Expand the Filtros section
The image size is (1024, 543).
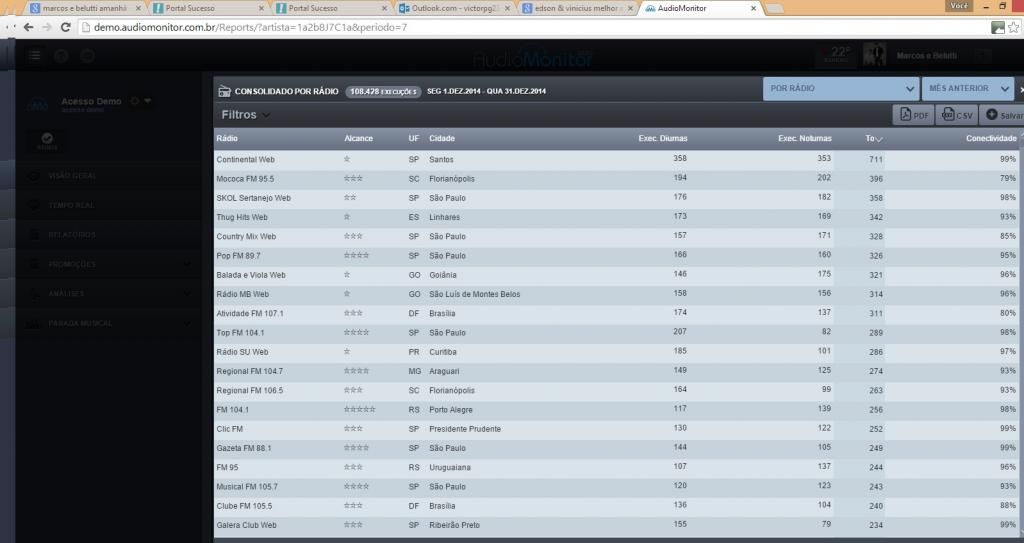[245, 115]
